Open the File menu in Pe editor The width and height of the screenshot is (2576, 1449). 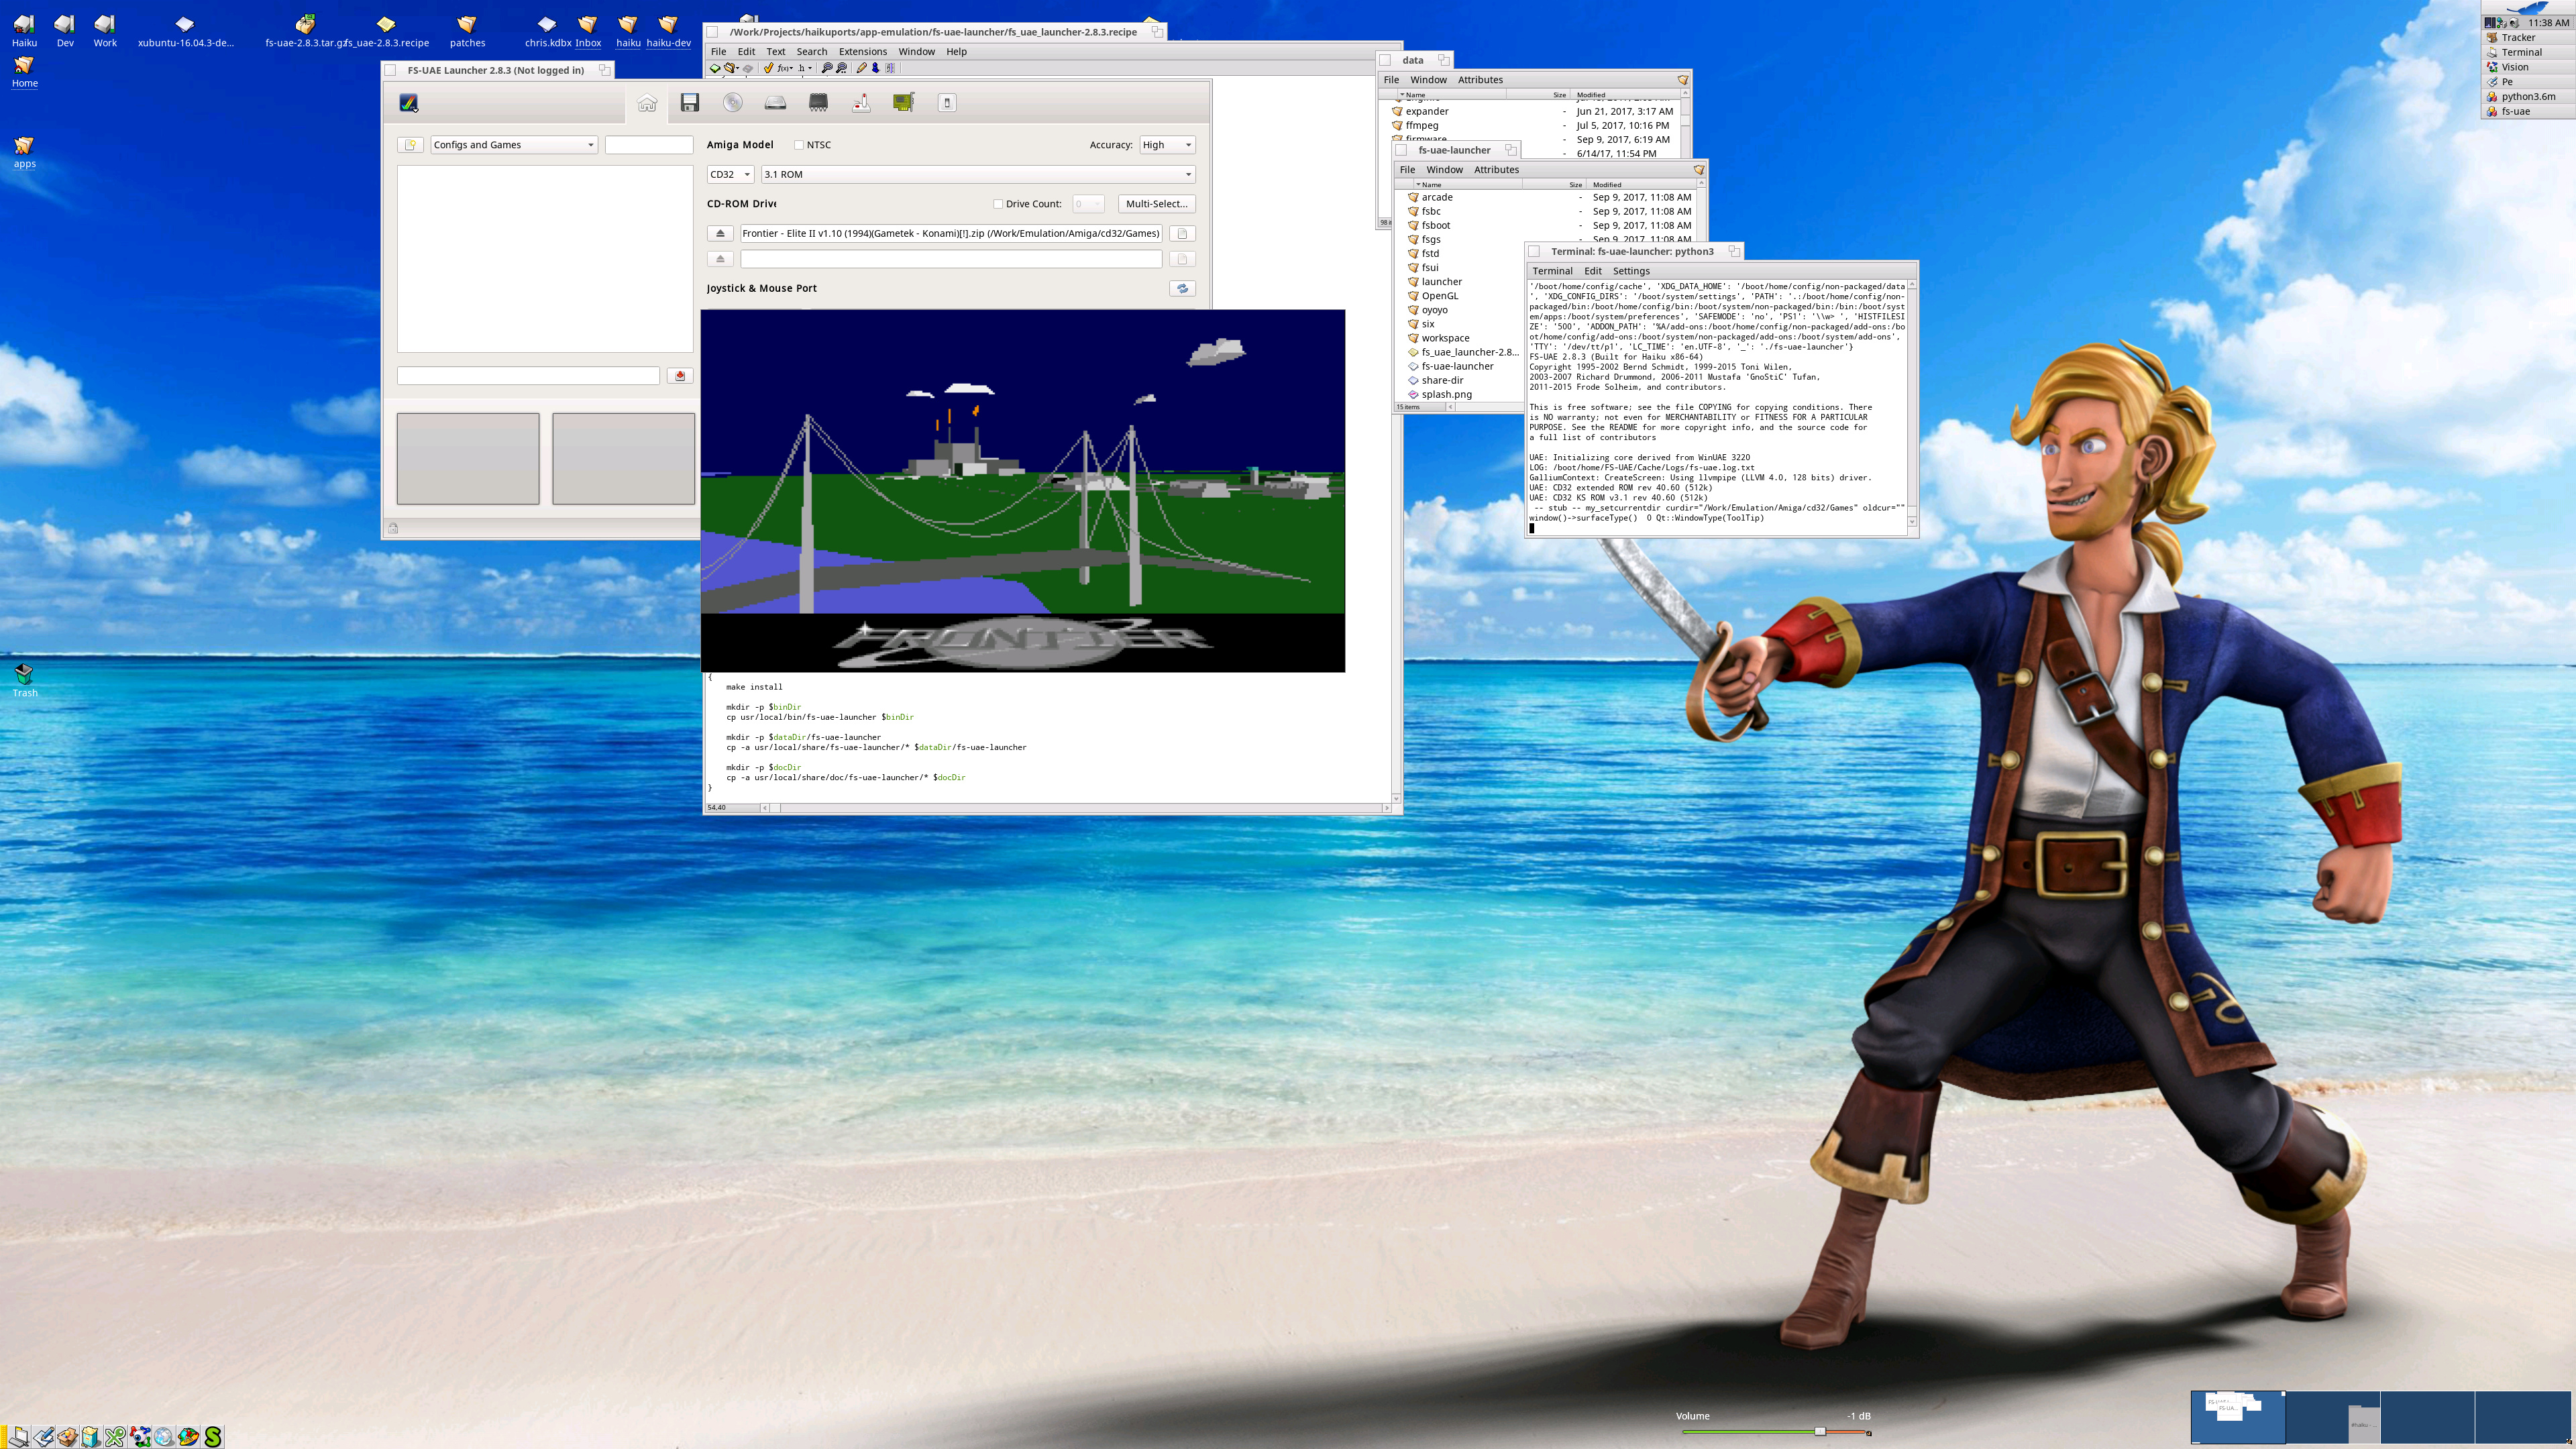pyautogui.click(x=718, y=52)
